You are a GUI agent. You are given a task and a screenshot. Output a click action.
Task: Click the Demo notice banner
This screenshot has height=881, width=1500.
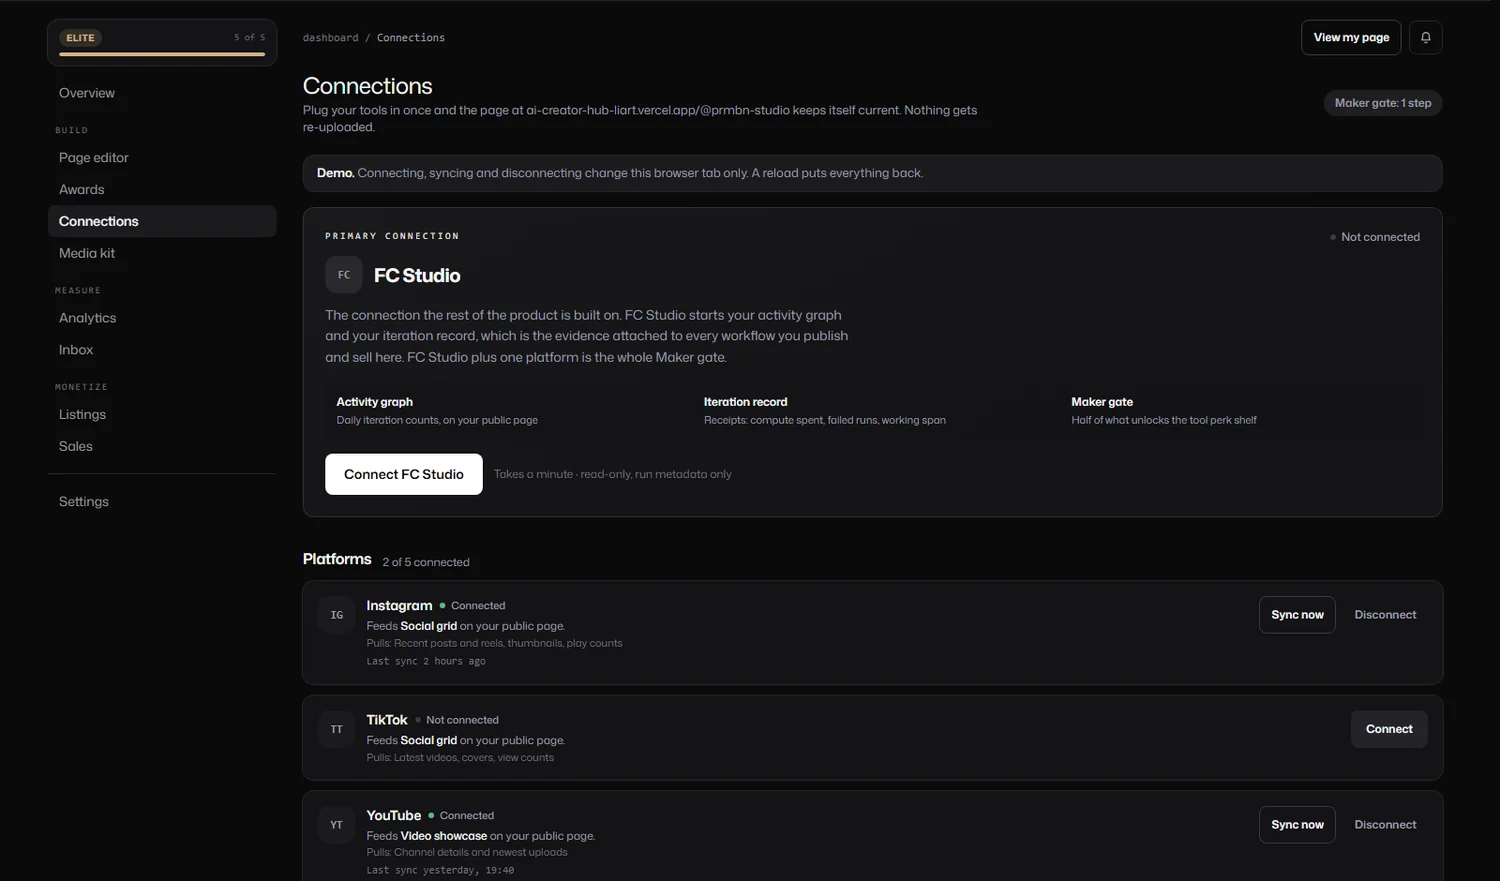point(872,173)
